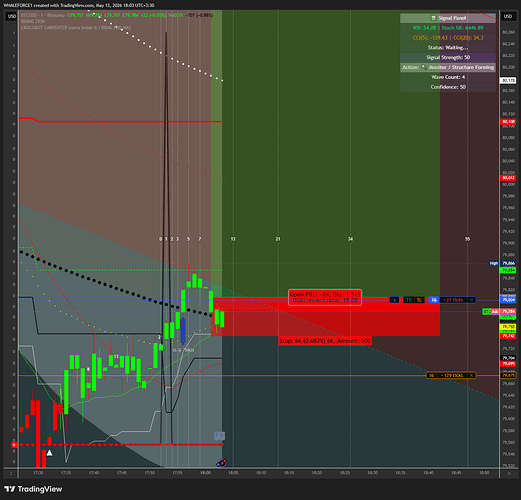Click the TradingView logo

point(33,489)
